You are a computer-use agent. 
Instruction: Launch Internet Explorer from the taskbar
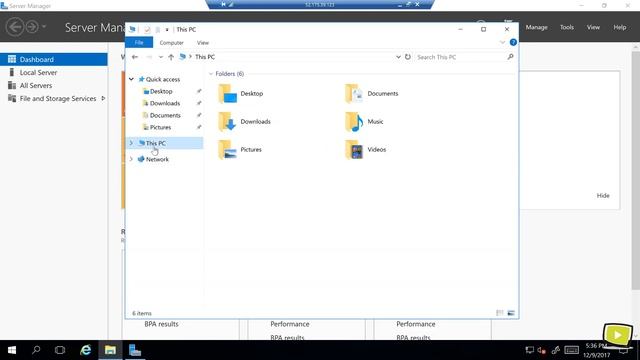pos(85,350)
